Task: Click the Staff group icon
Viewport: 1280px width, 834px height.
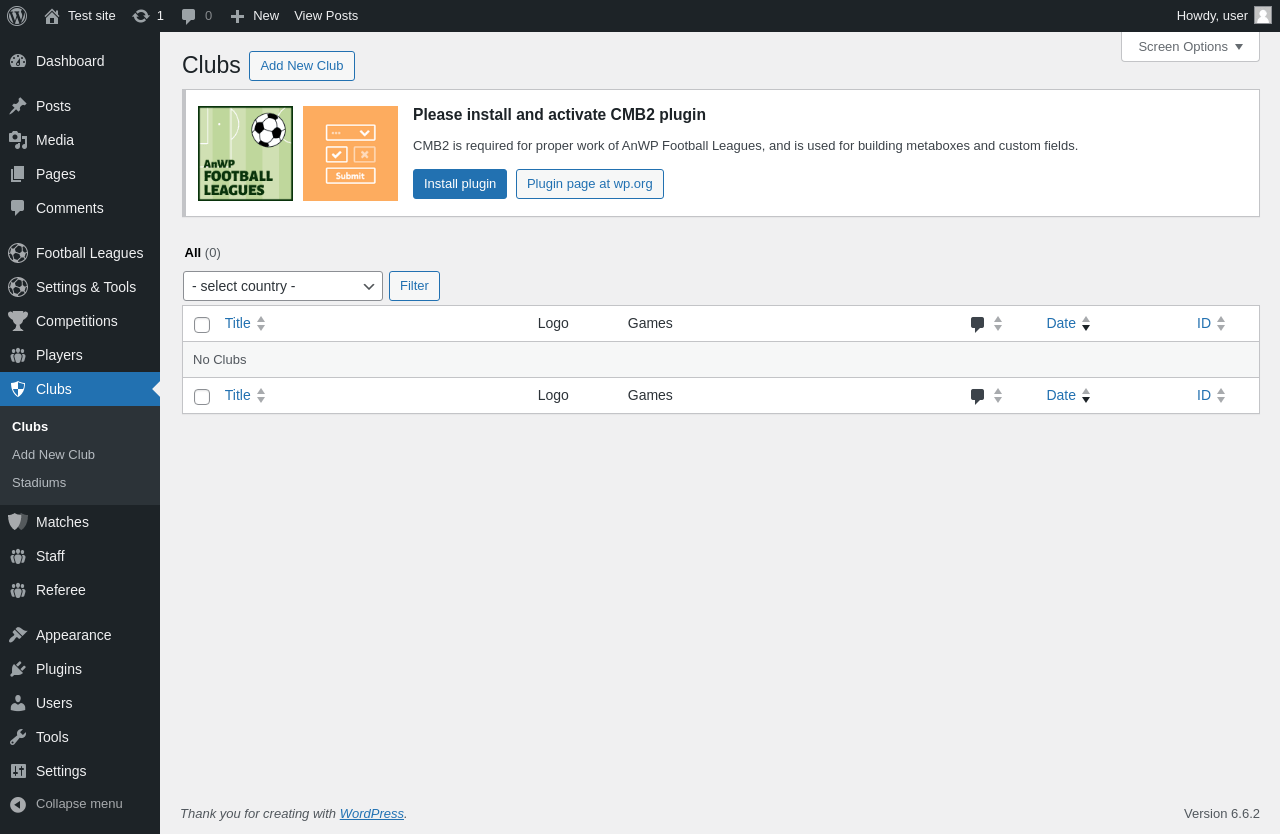Action: point(18,556)
